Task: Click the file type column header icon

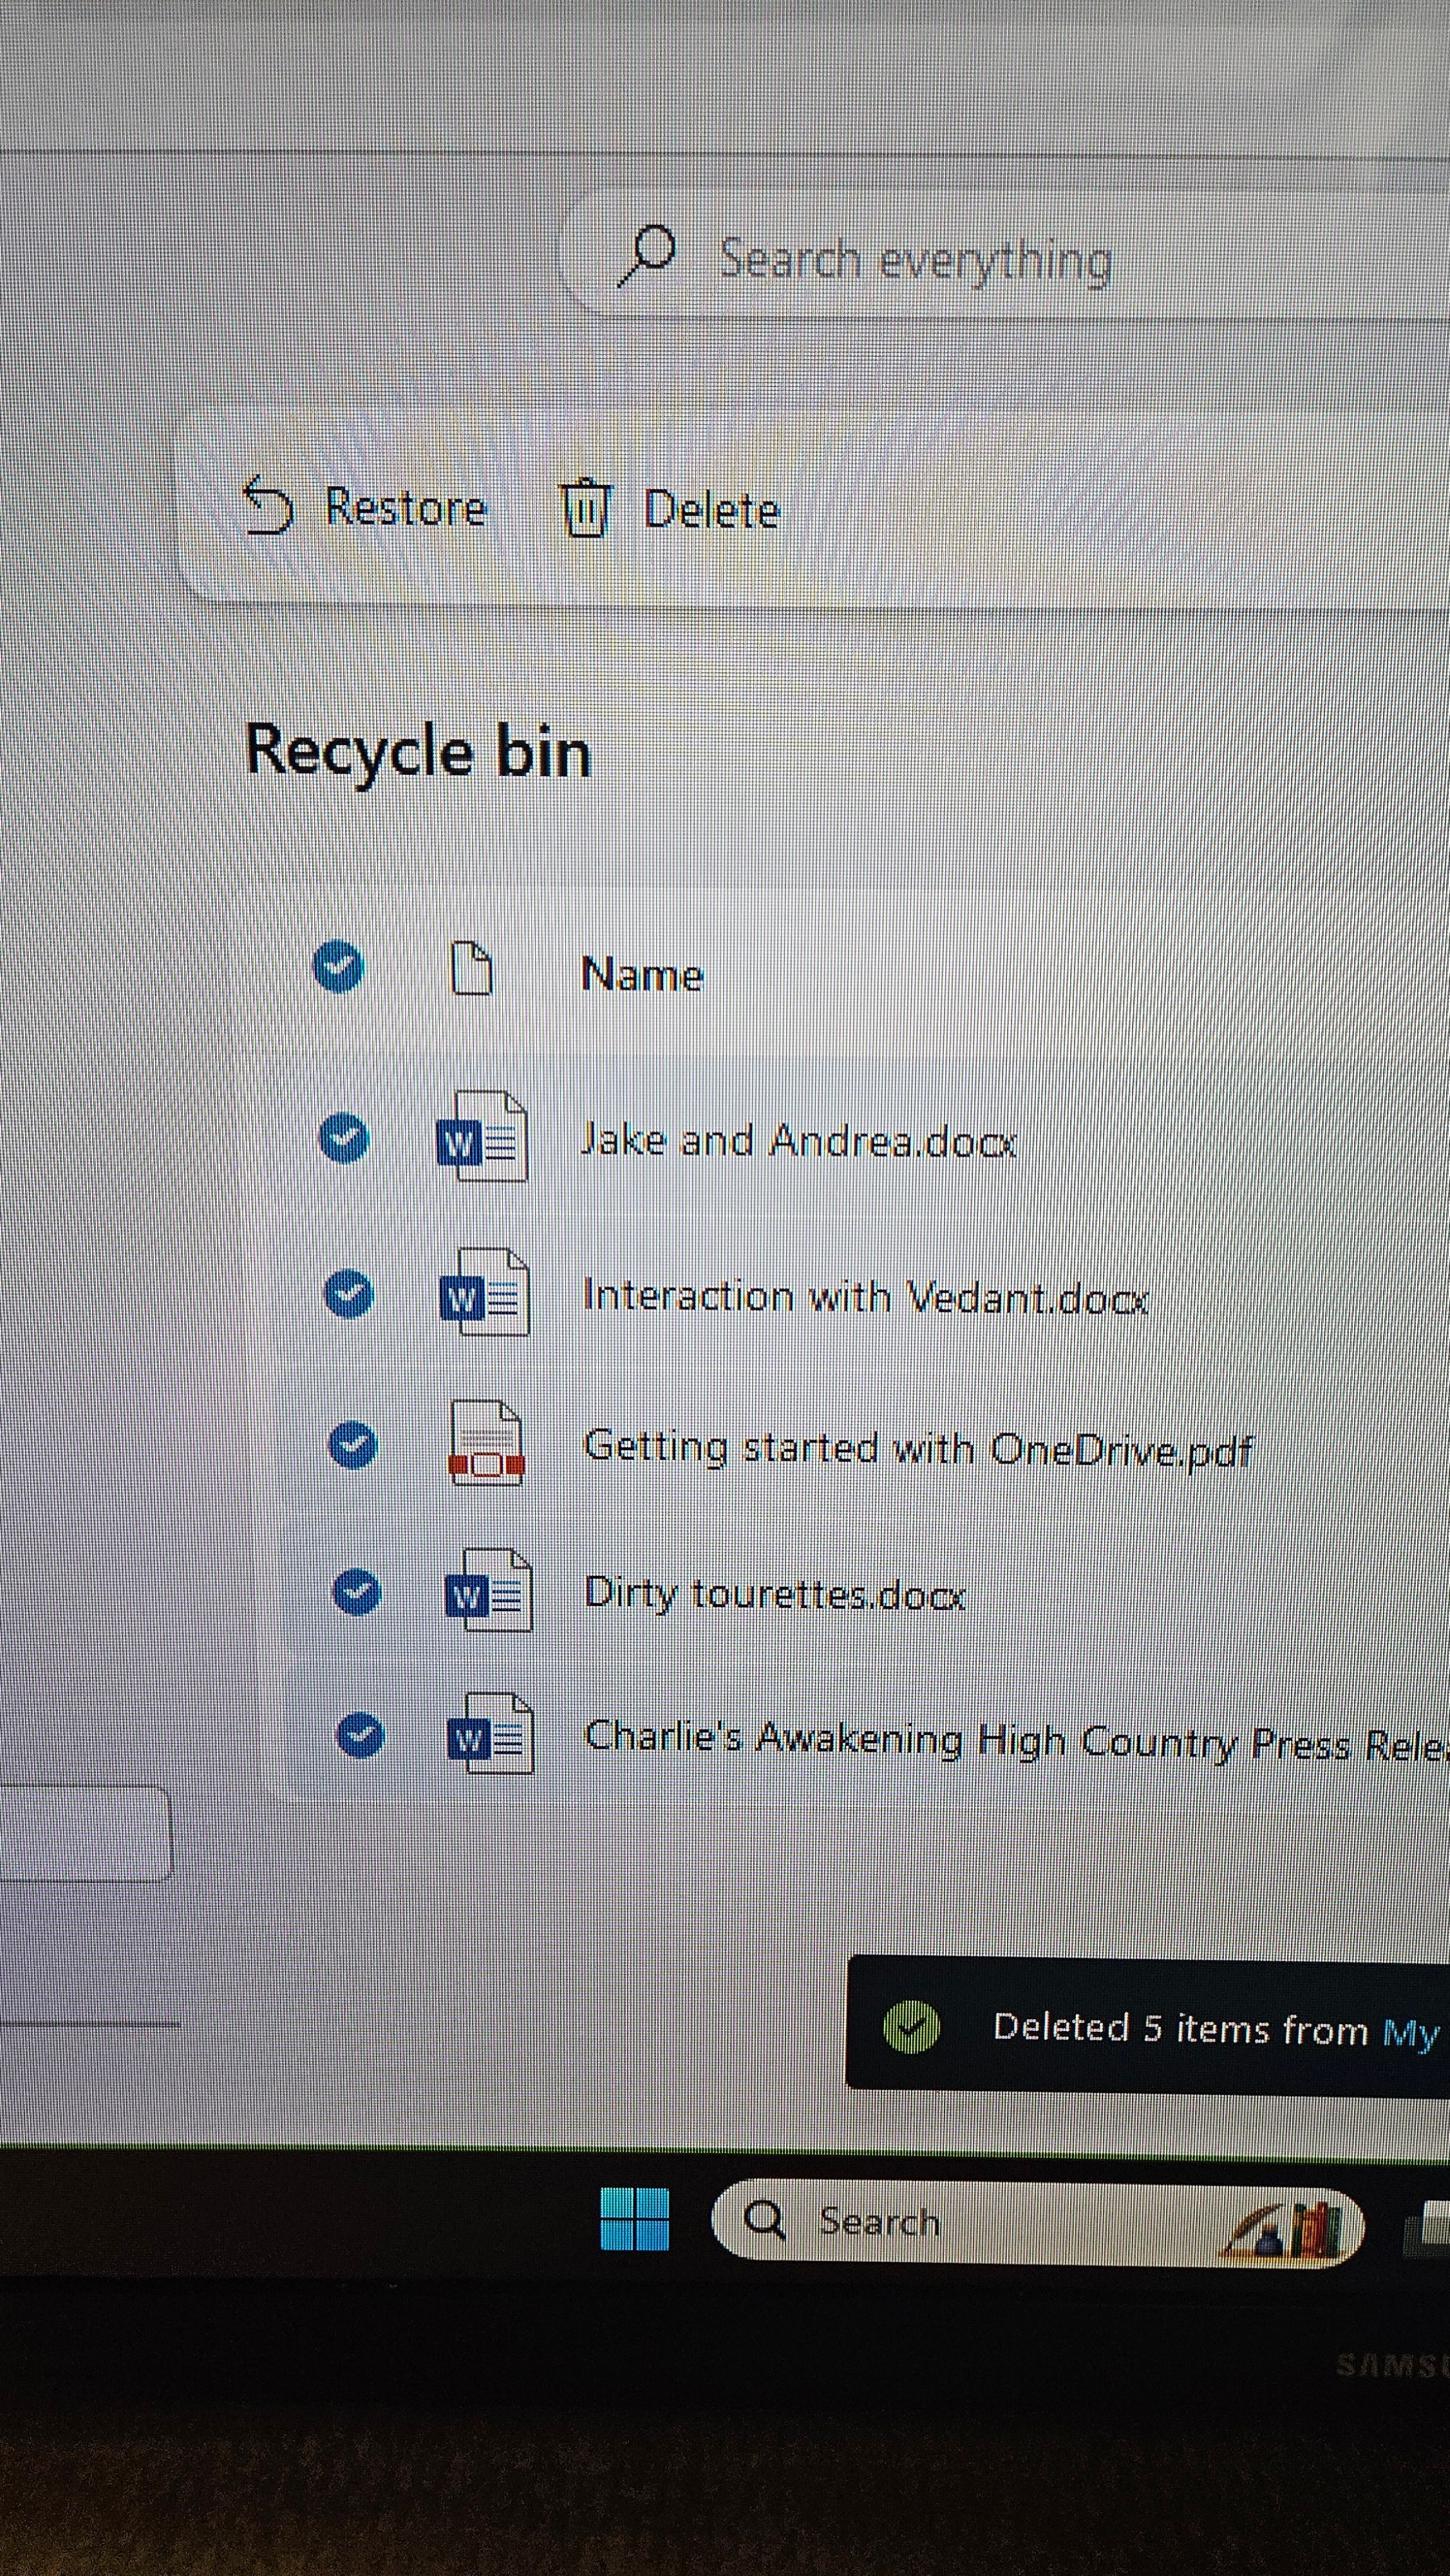Action: [x=472, y=968]
